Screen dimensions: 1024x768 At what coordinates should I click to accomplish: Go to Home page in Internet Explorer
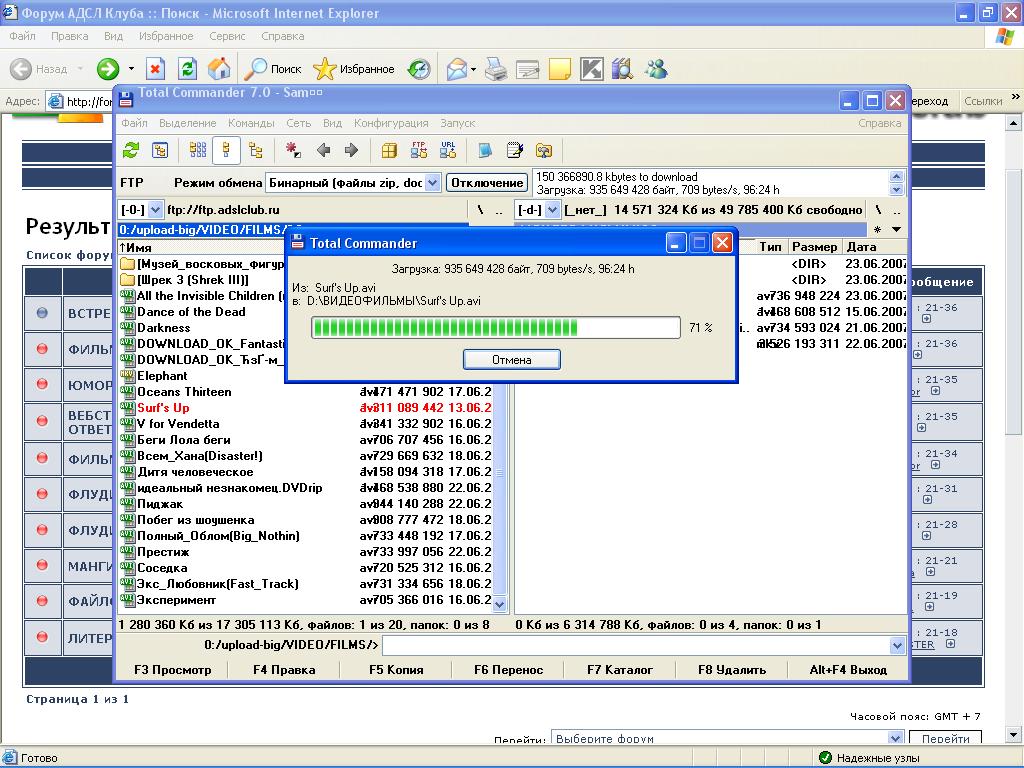(219, 69)
